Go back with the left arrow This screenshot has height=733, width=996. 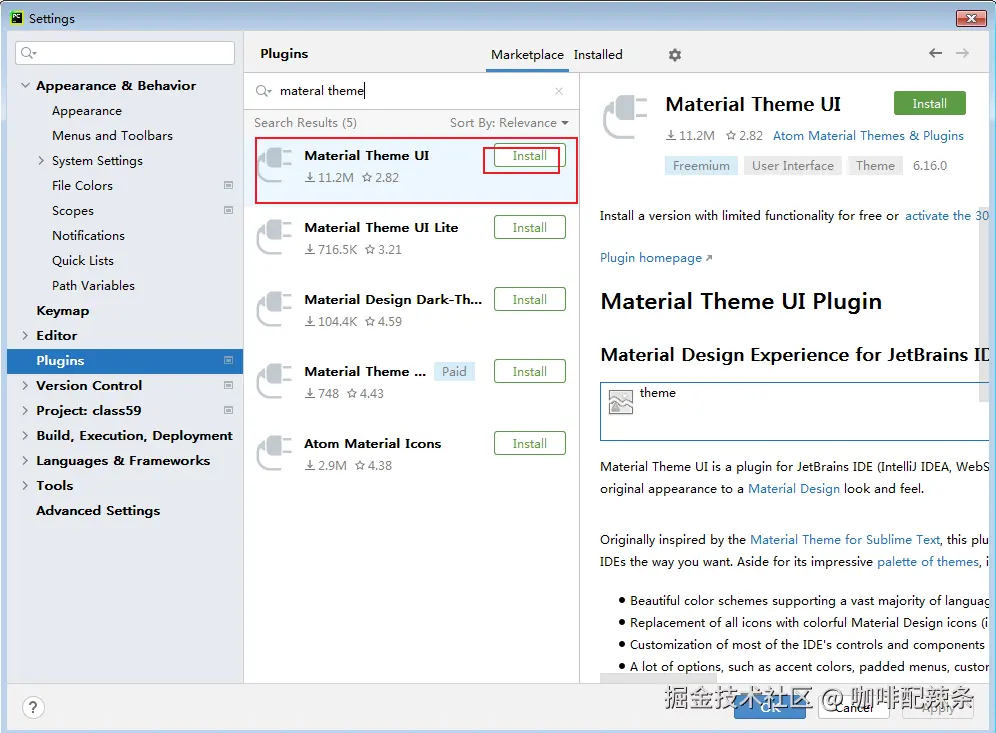click(x=935, y=53)
